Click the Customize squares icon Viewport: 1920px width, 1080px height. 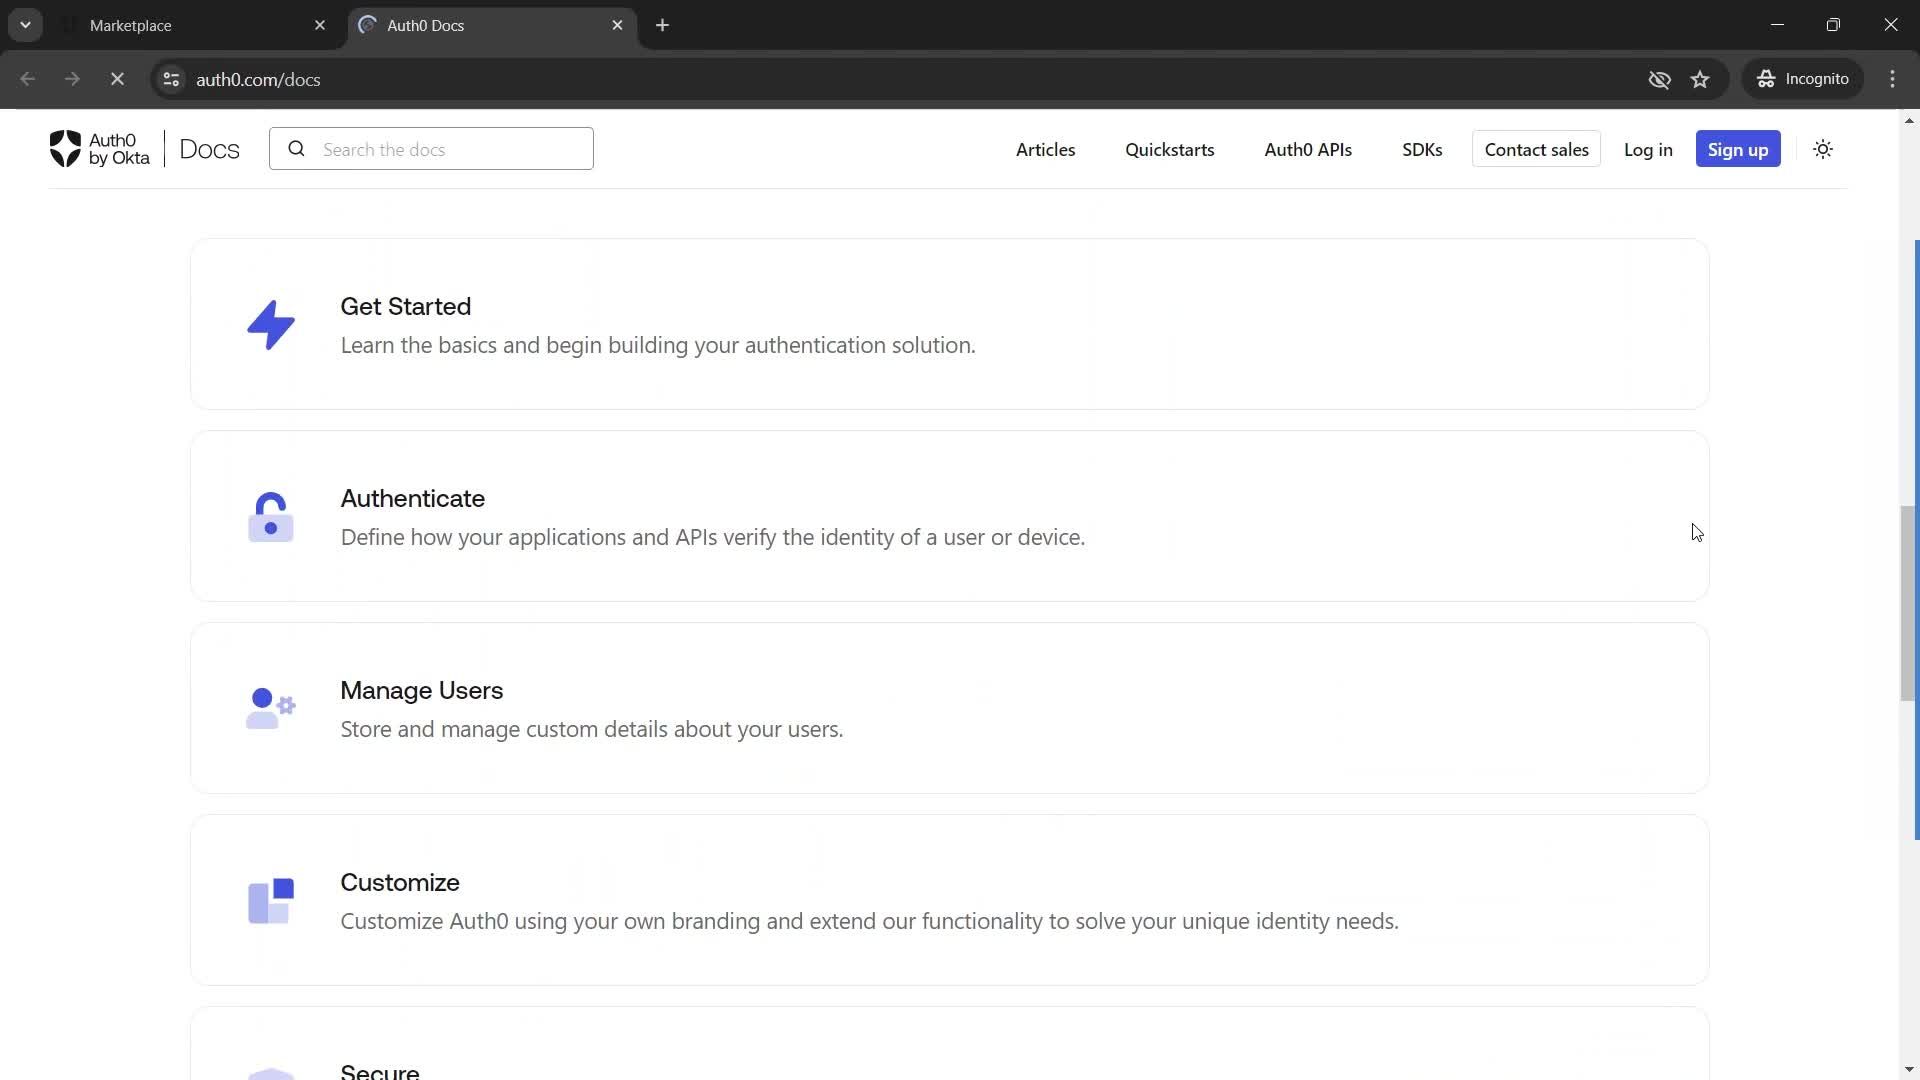[x=271, y=901]
